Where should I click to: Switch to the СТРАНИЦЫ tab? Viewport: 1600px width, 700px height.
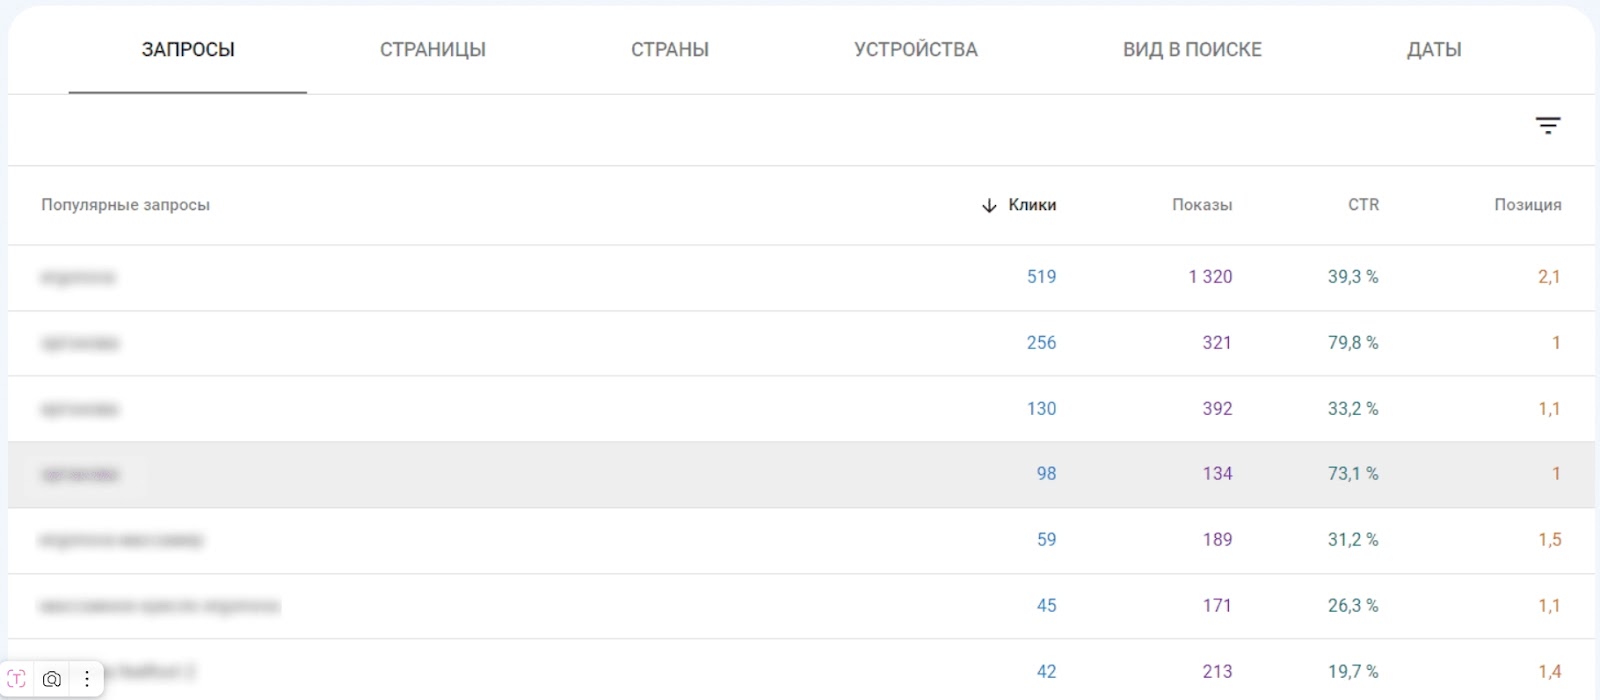432,49
